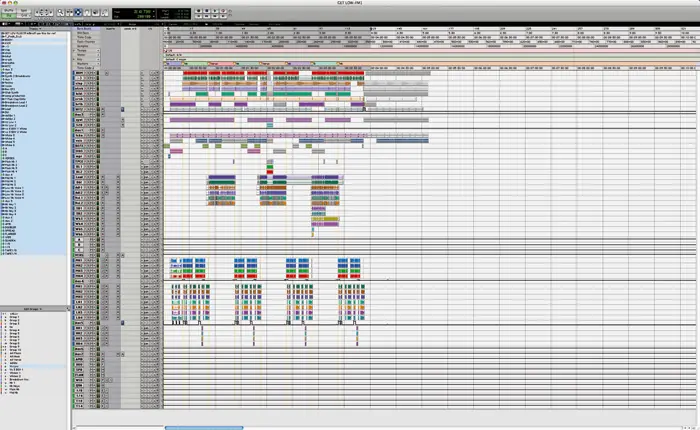The image size is (700, 430).
Task: Click the horizontal zoom in button
Action: (51, 12)
